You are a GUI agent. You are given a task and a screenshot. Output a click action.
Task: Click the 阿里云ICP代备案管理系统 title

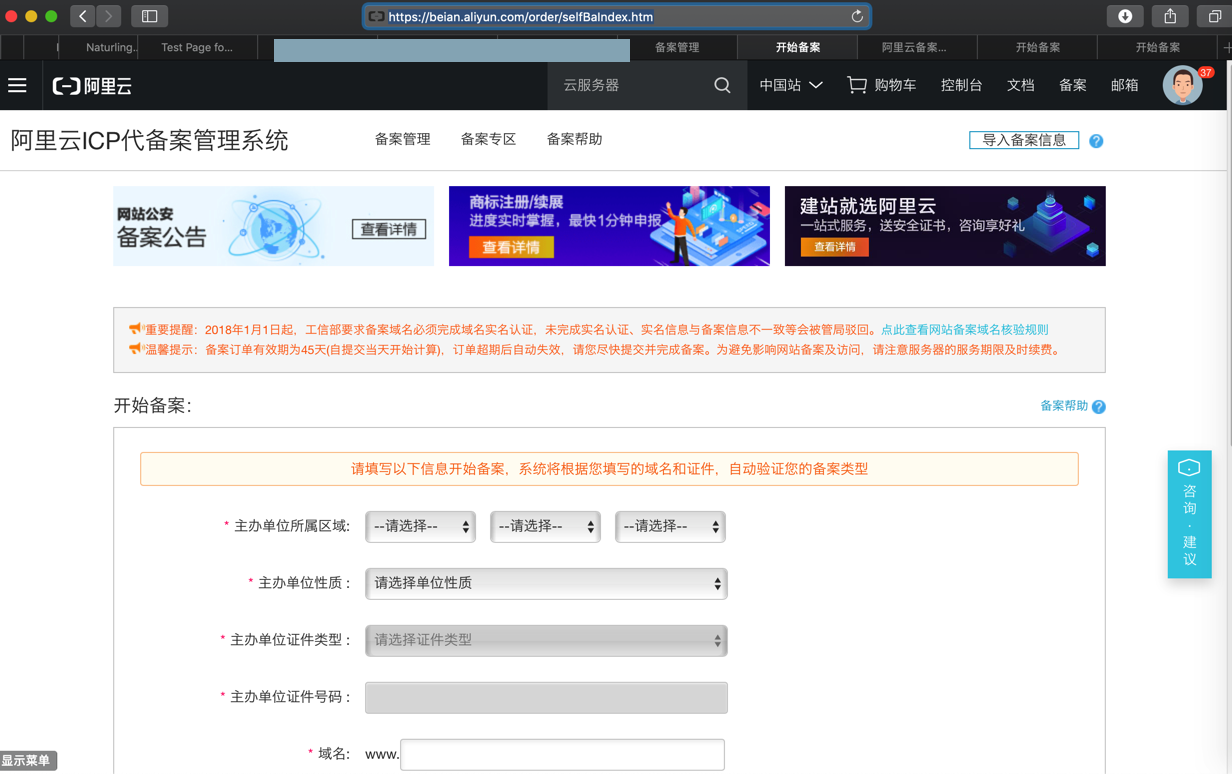[x=149, y=140]
